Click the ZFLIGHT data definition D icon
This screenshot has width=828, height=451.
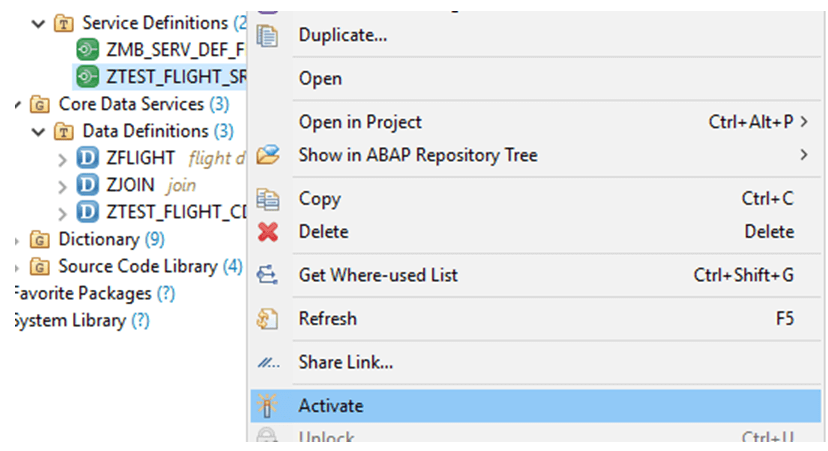88,158
